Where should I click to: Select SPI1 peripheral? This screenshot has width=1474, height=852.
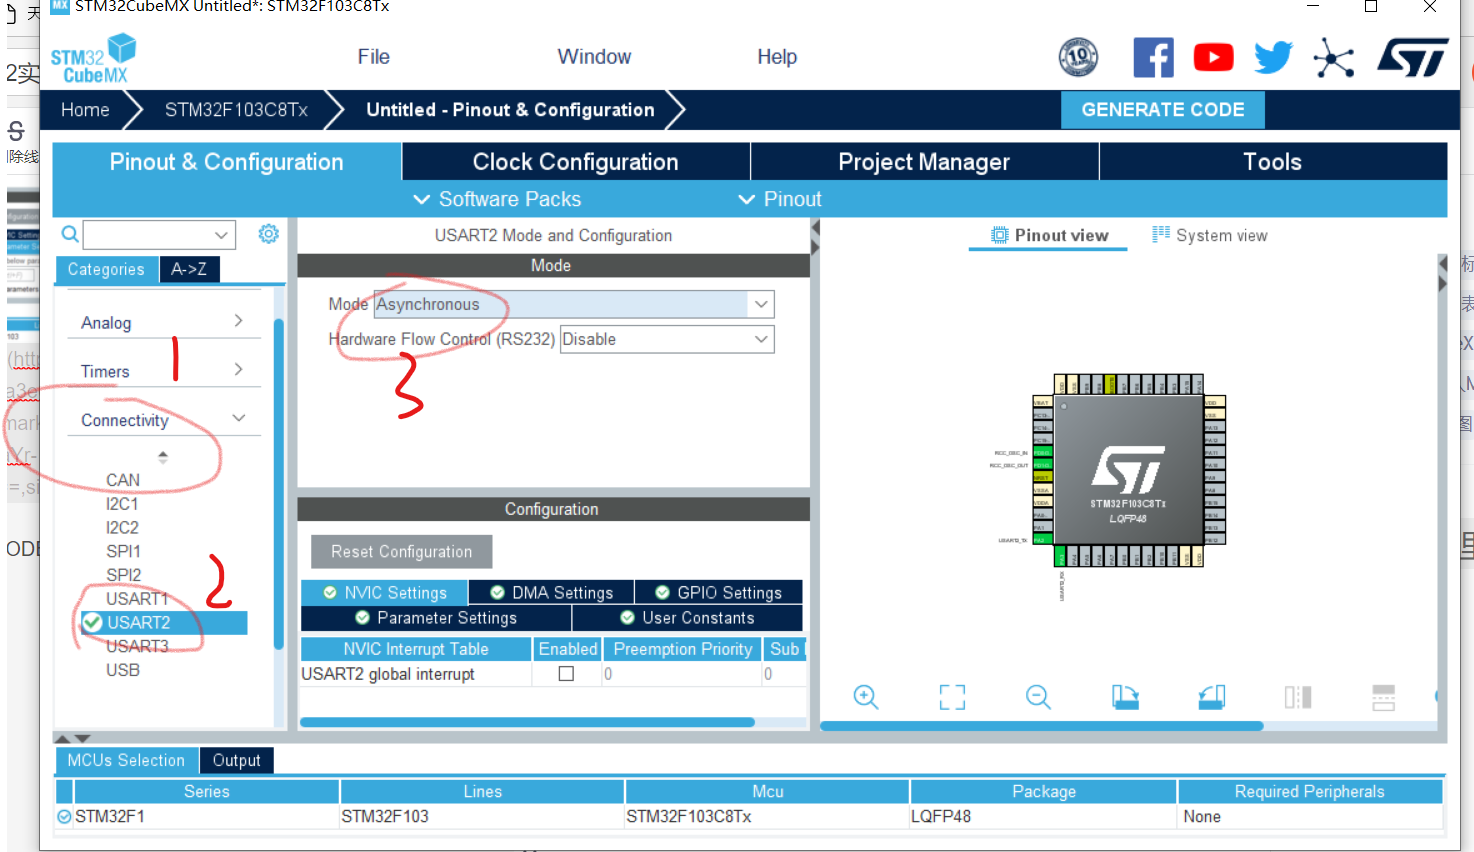click(123, 551)
